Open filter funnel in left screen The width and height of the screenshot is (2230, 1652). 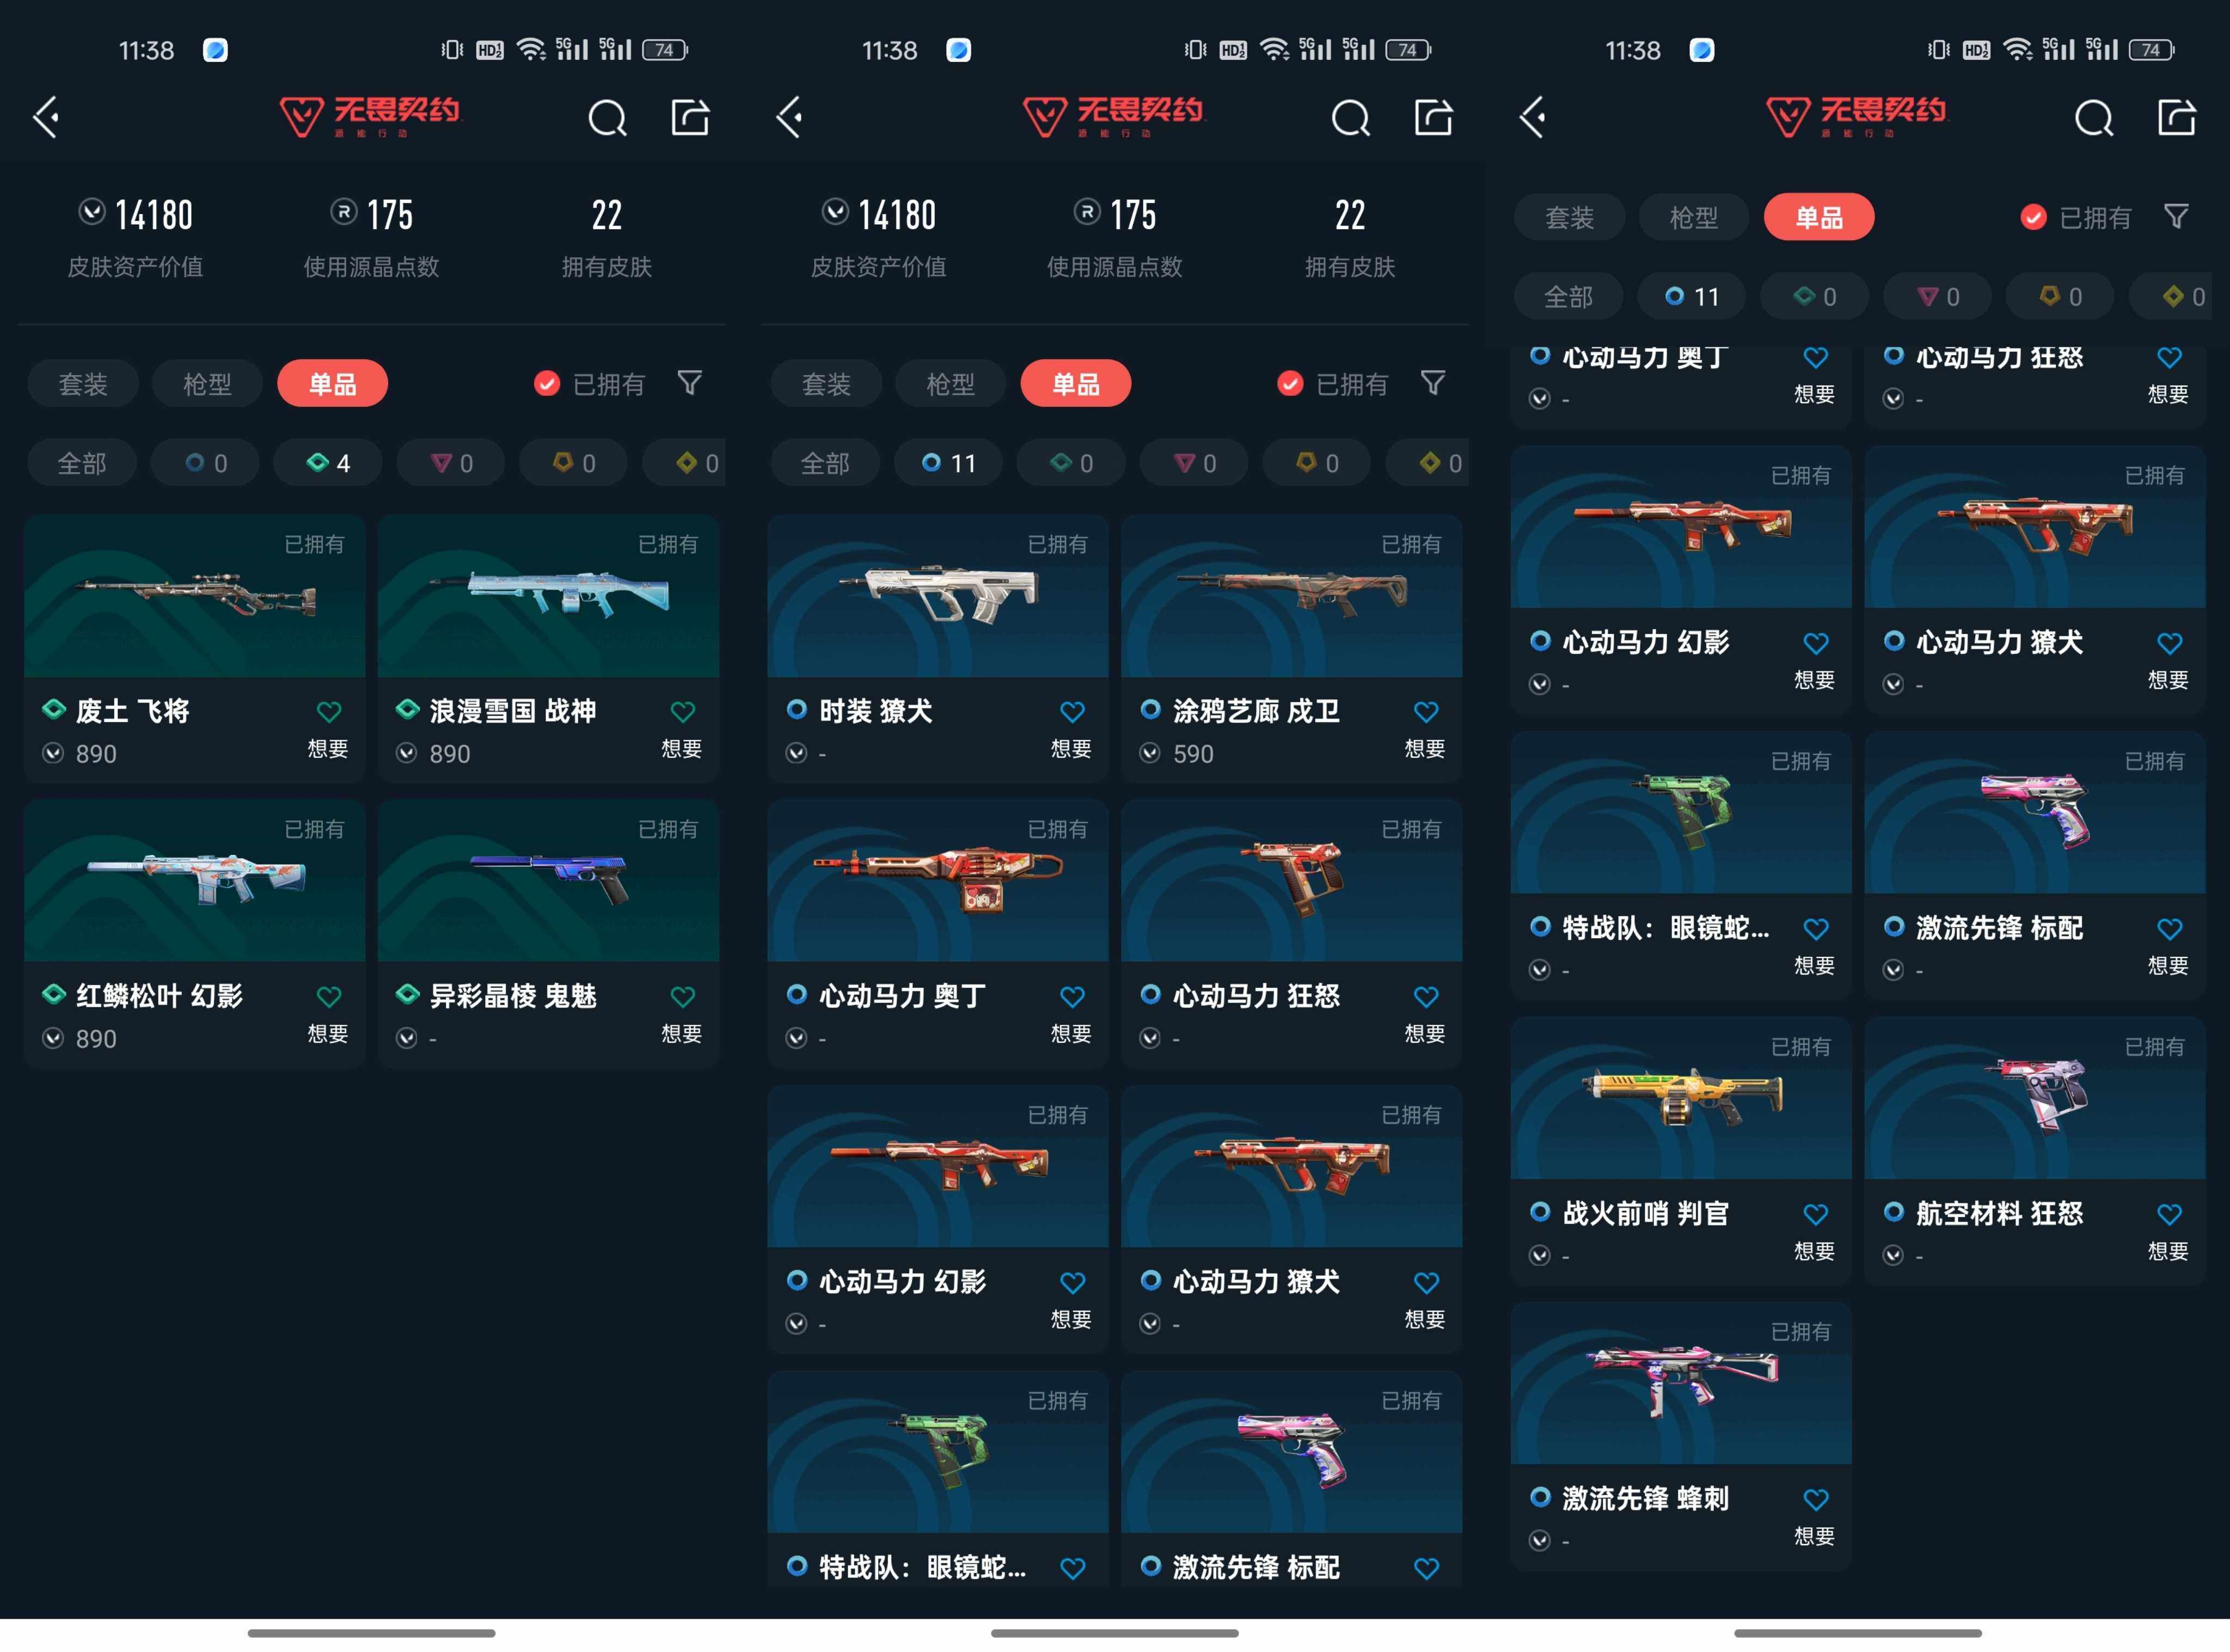click(x=690, y=383)
